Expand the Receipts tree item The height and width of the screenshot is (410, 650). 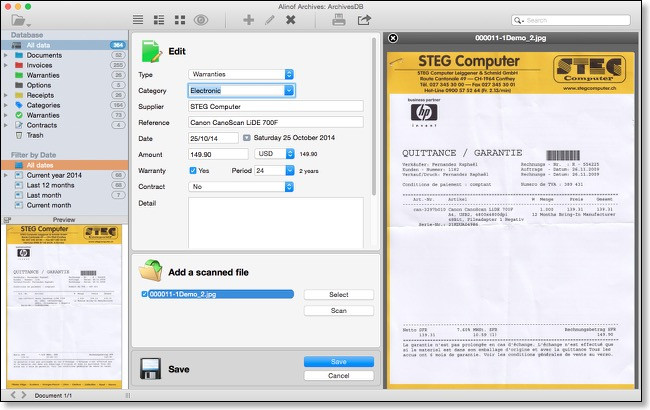coord(6,95)
